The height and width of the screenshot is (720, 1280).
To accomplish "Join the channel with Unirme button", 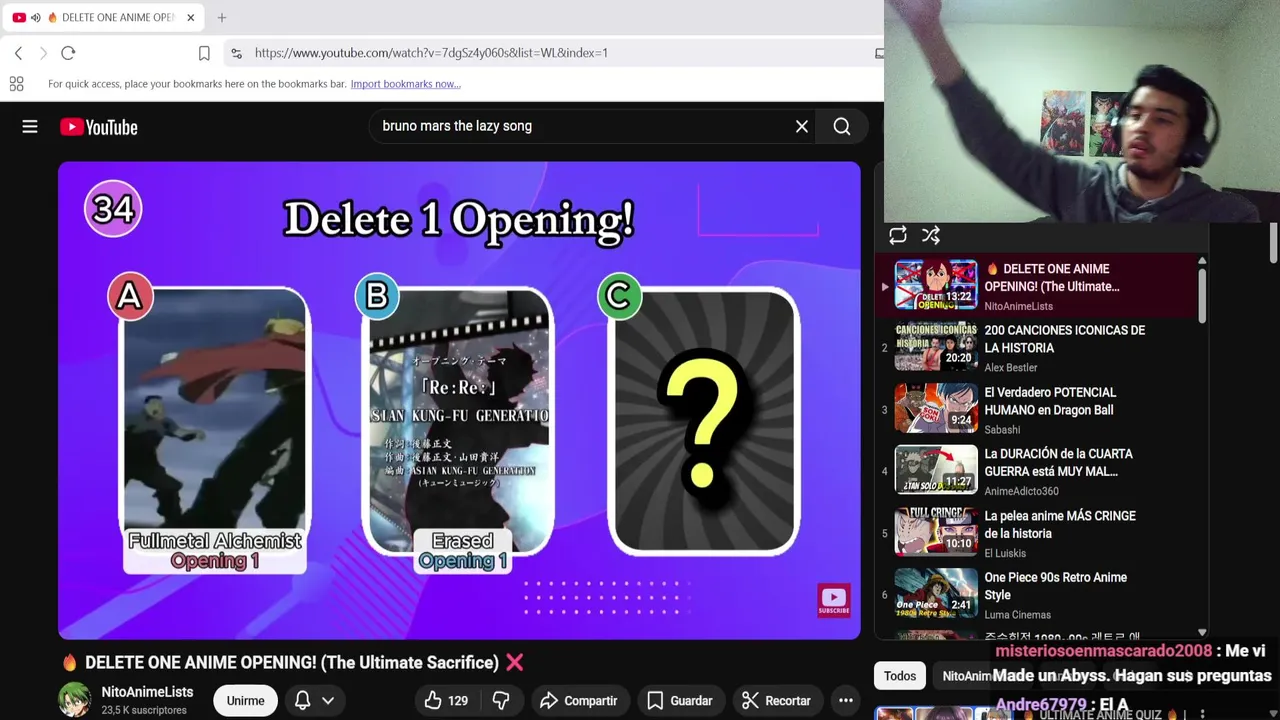I will point(245,701).
